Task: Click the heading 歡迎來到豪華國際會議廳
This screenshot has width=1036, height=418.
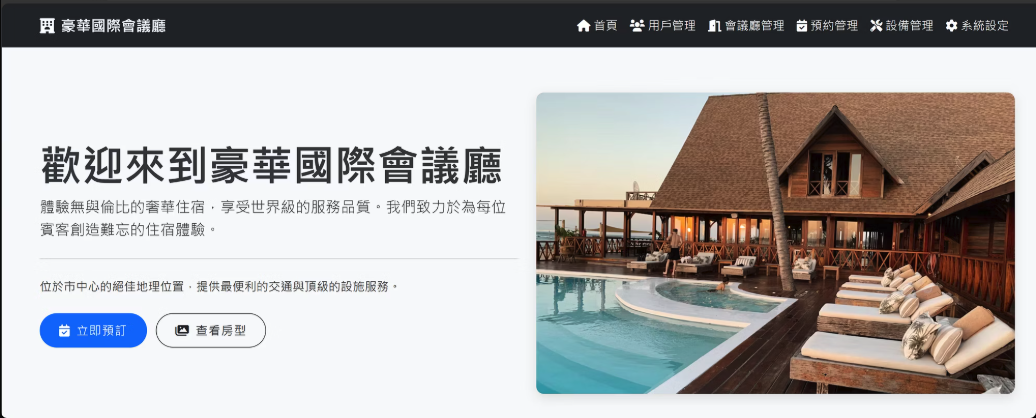Action: [x=272, y=165]
